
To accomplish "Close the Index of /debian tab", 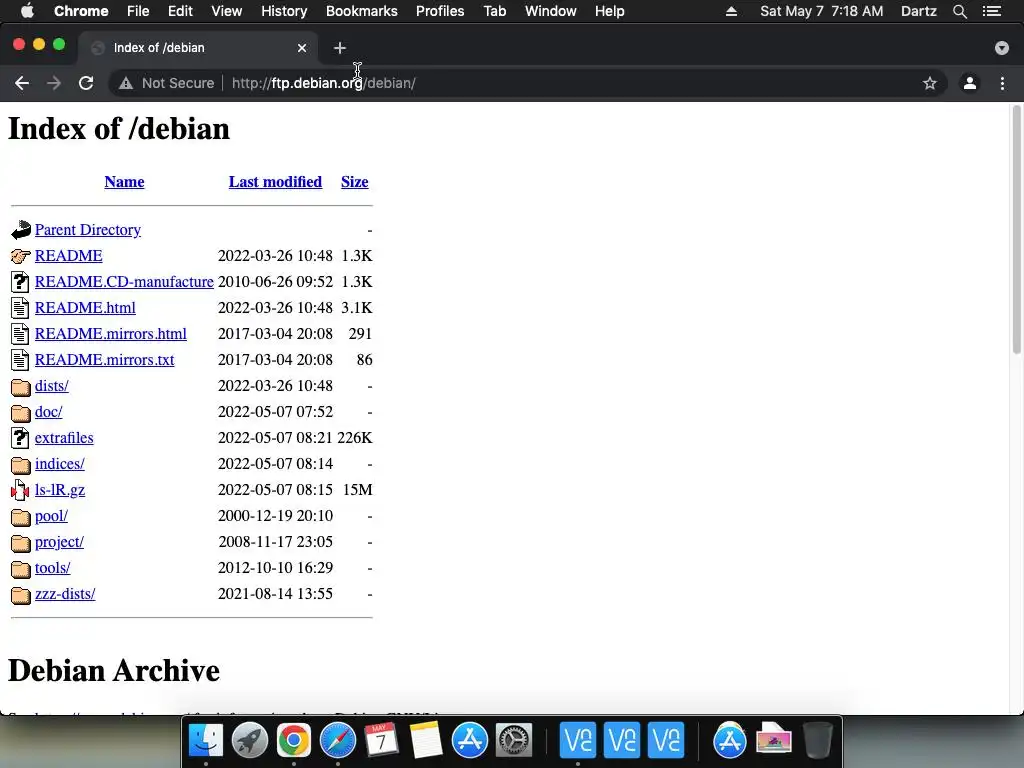I will (302, 48).
